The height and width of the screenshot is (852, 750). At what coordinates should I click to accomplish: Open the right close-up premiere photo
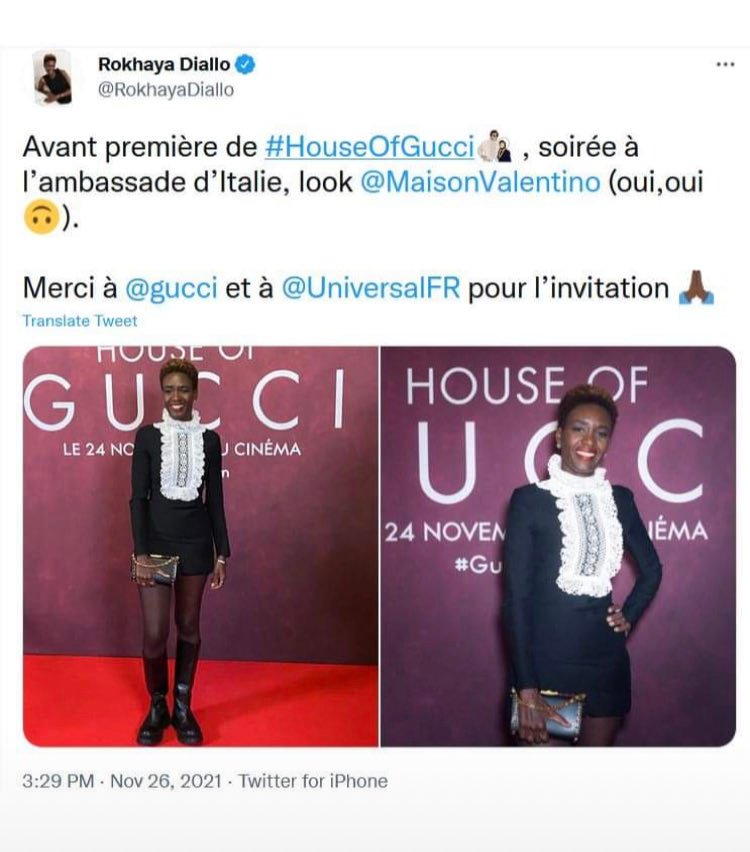(558, 546)
